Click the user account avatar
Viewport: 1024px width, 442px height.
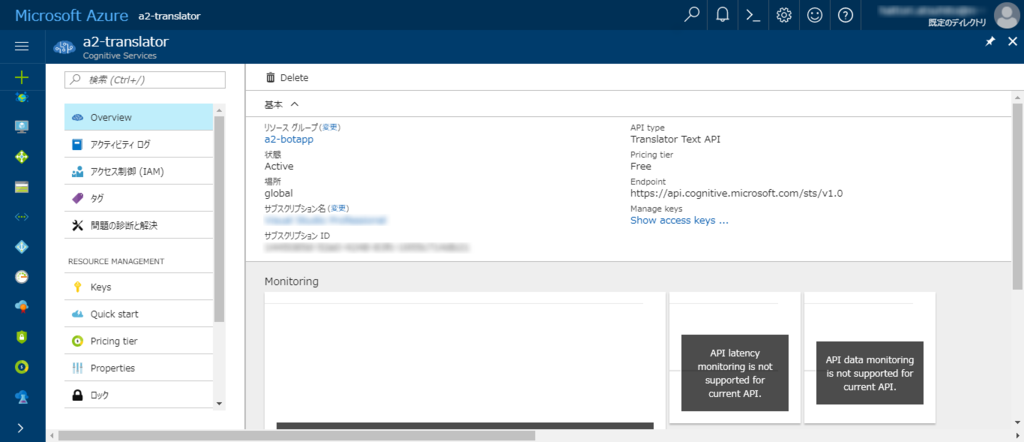tap(1006, 15)
